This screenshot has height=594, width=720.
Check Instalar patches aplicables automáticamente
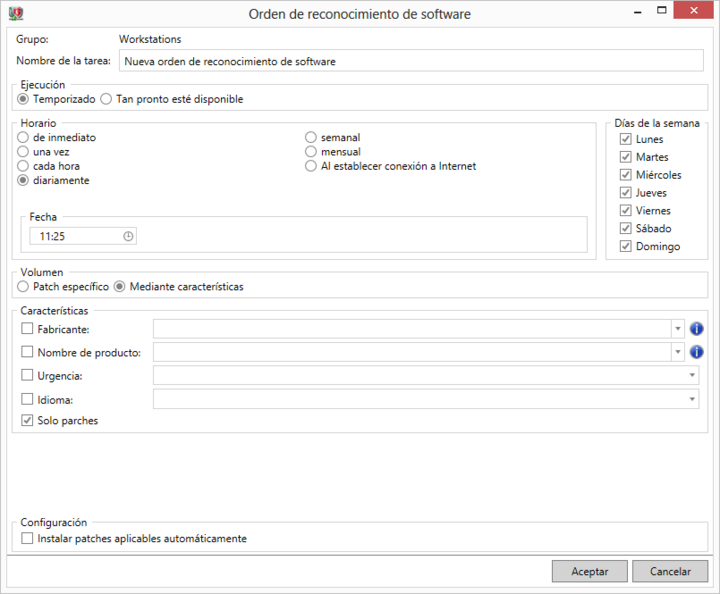(27, 538)
